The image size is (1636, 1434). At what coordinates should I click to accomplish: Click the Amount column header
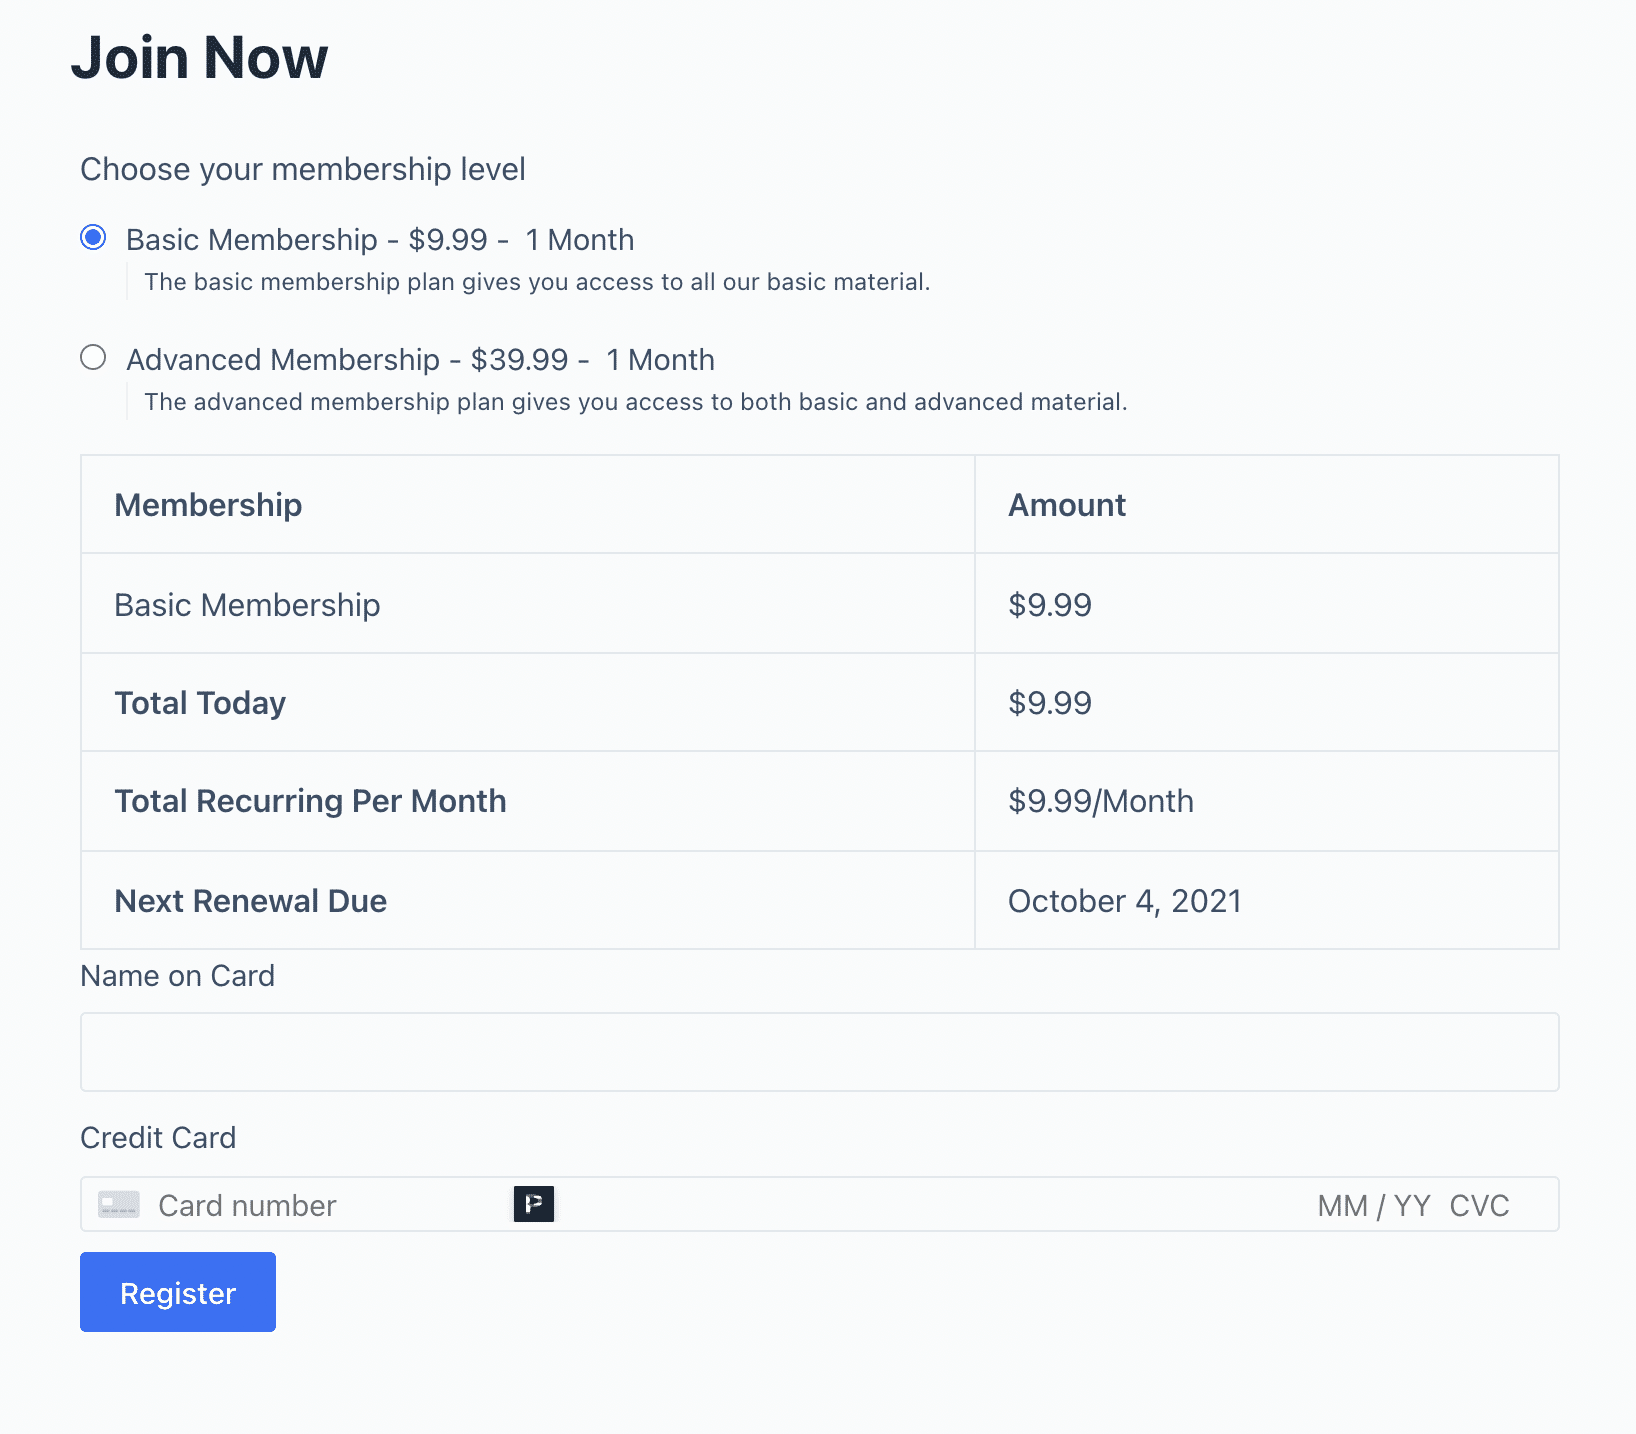(1065, 504)
